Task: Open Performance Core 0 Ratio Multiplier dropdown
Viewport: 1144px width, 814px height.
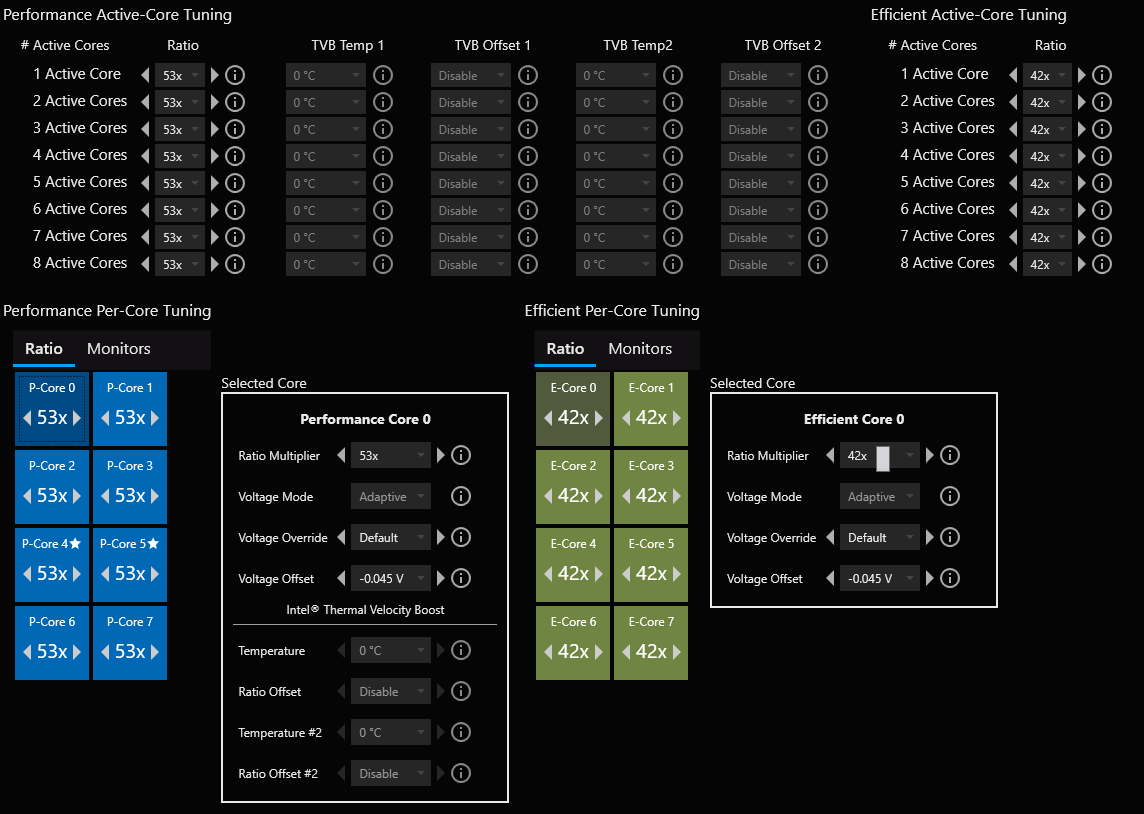Action: point(391,455)
